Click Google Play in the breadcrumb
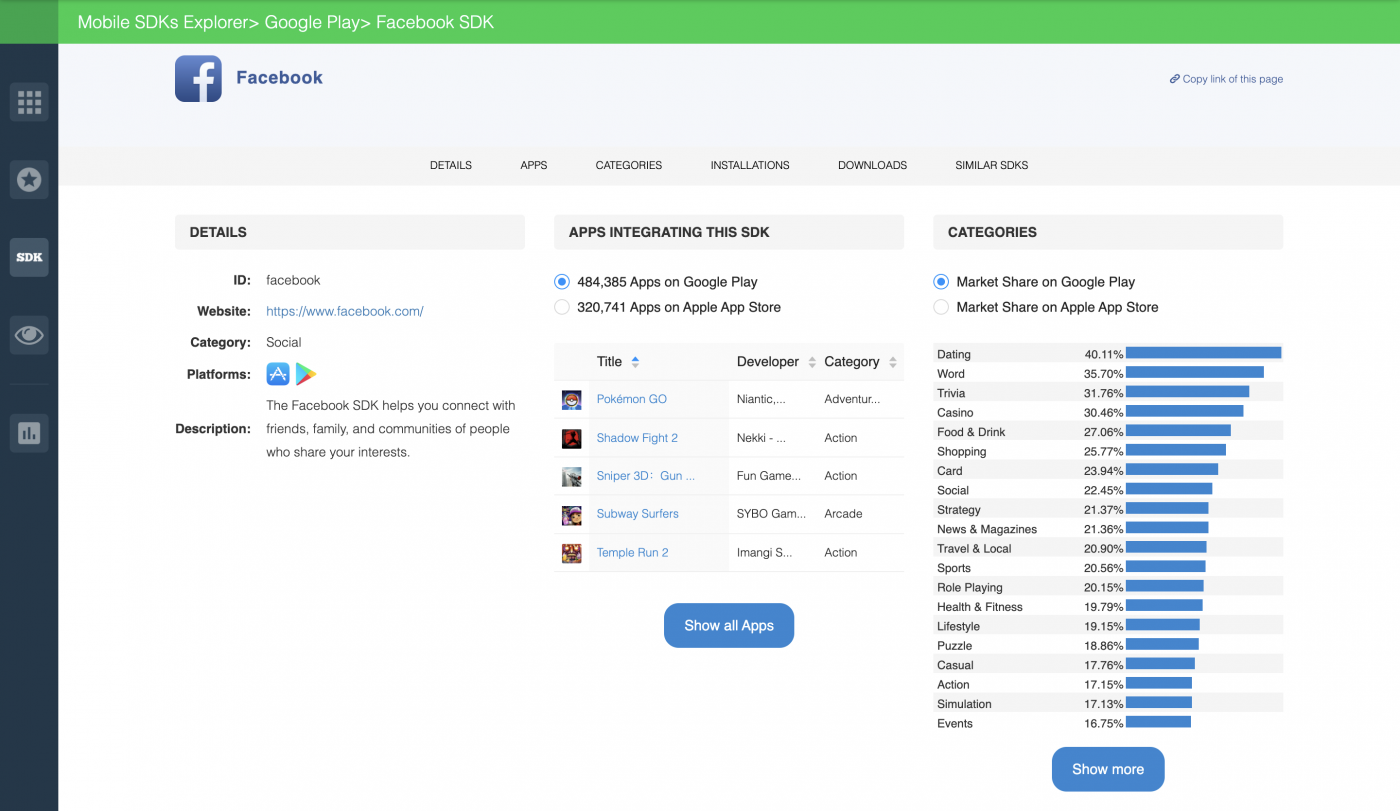This screenshot has width=1400, height=811. [x=311, y=22]
